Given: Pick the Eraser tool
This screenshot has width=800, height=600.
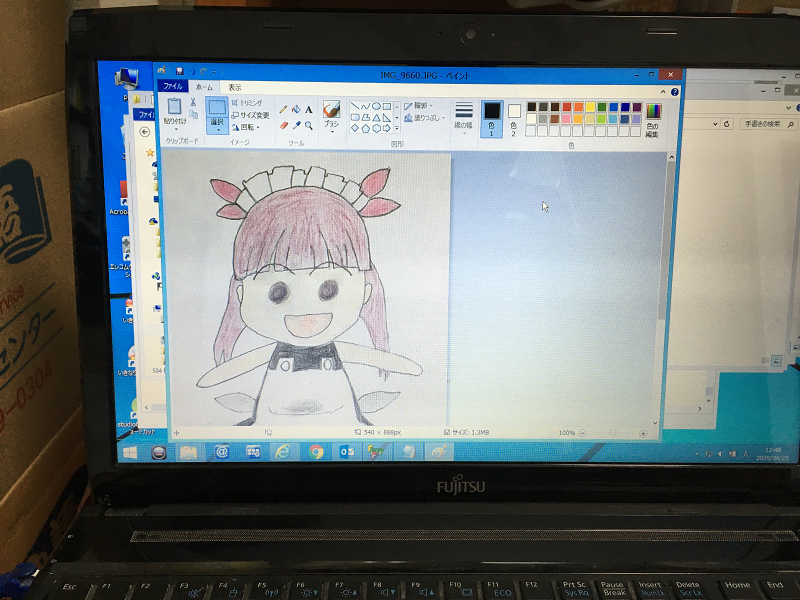Looking at the screenshot, I should click(283, 126).
